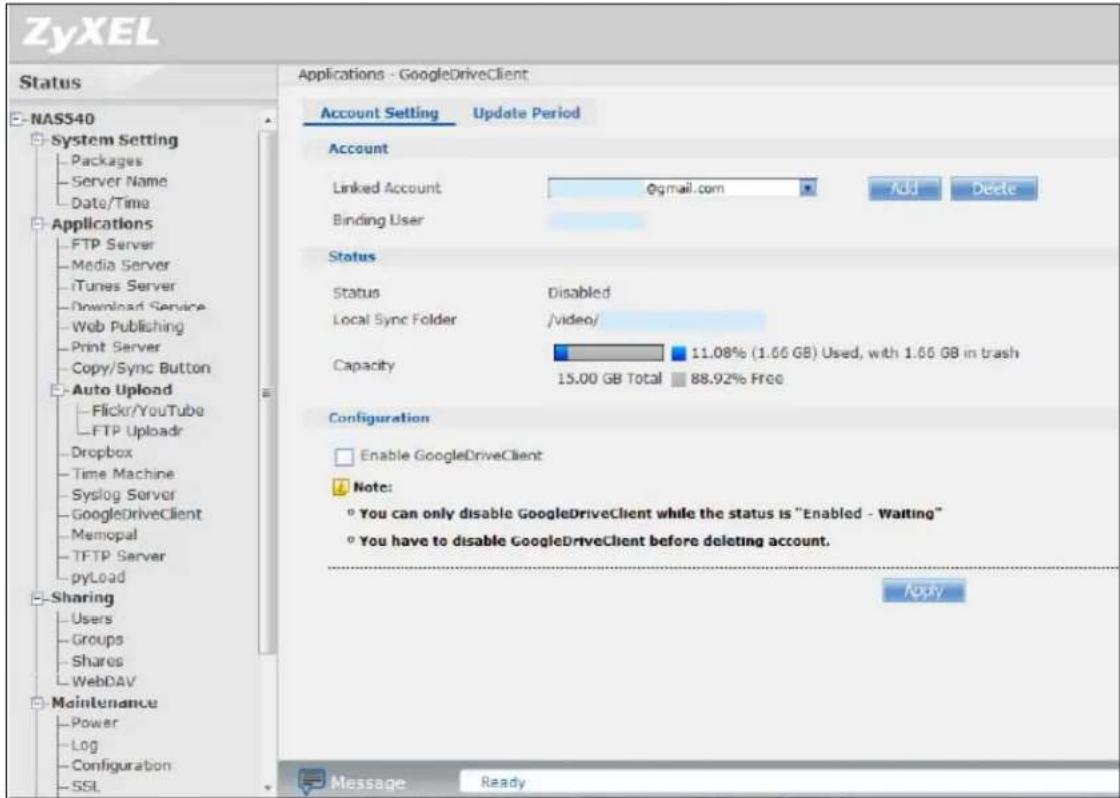Click the Ready message field
1120x798 pixels.
(789, 782)
